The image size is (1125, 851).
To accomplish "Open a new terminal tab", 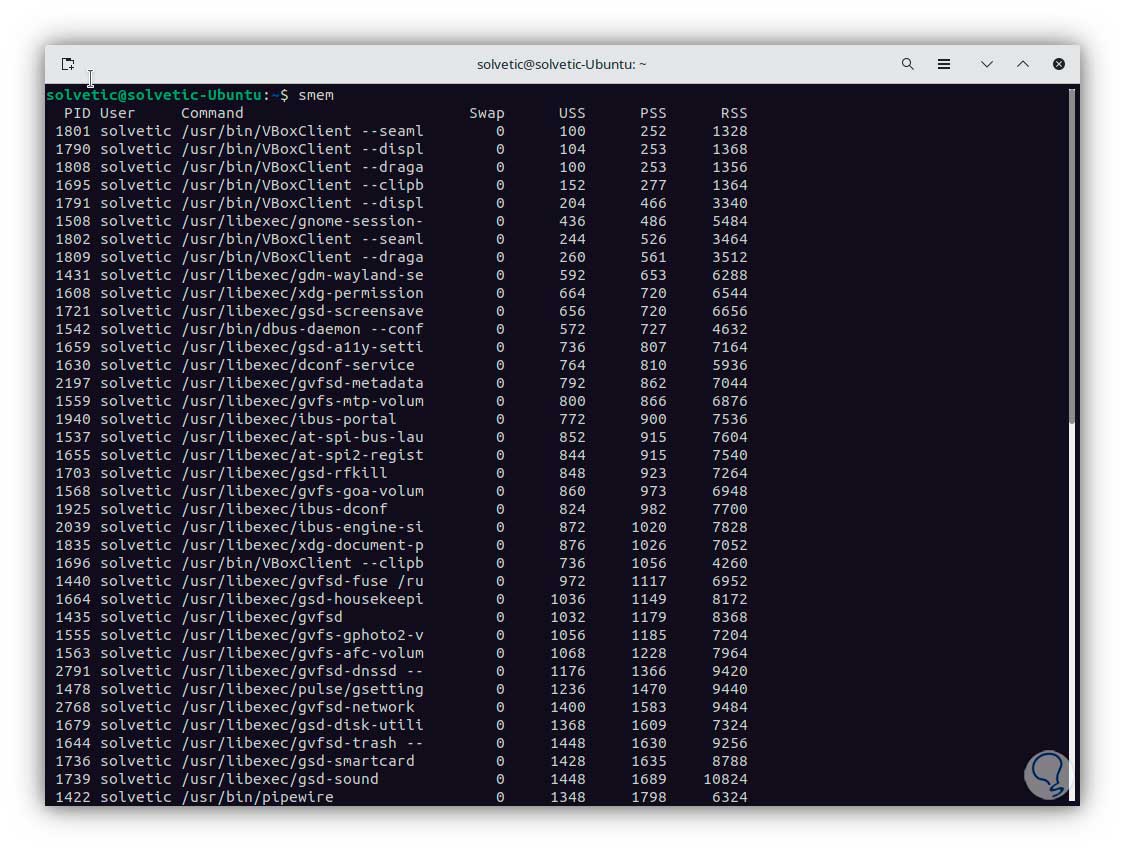I will coord(67,64).
